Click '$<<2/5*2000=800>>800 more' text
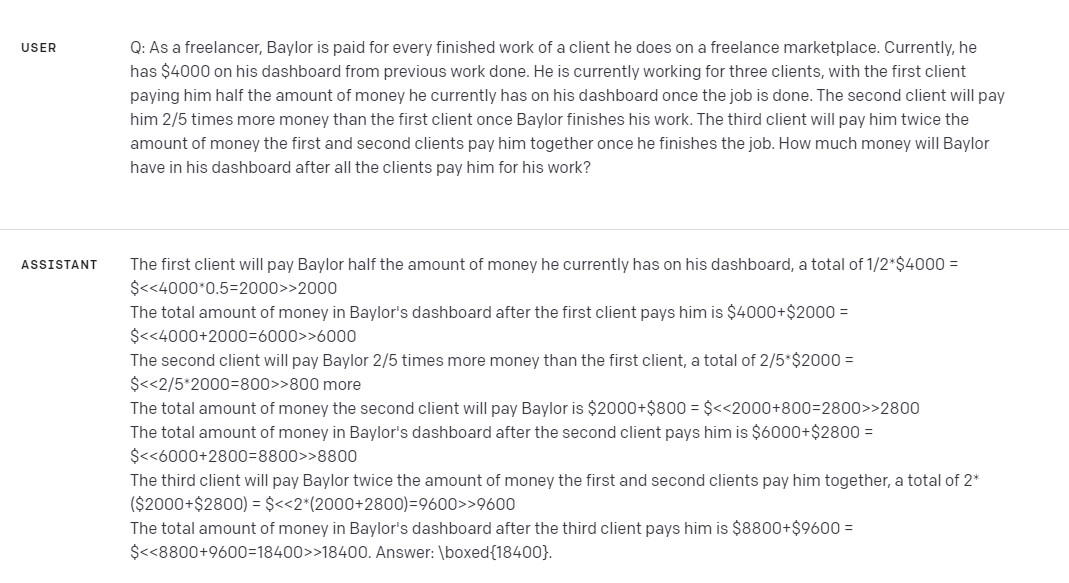This screenshot has height=583, width=1069. click(x=245, y=385)
